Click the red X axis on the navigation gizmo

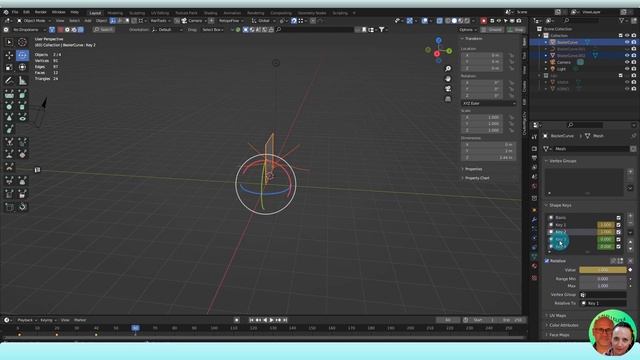437,53
